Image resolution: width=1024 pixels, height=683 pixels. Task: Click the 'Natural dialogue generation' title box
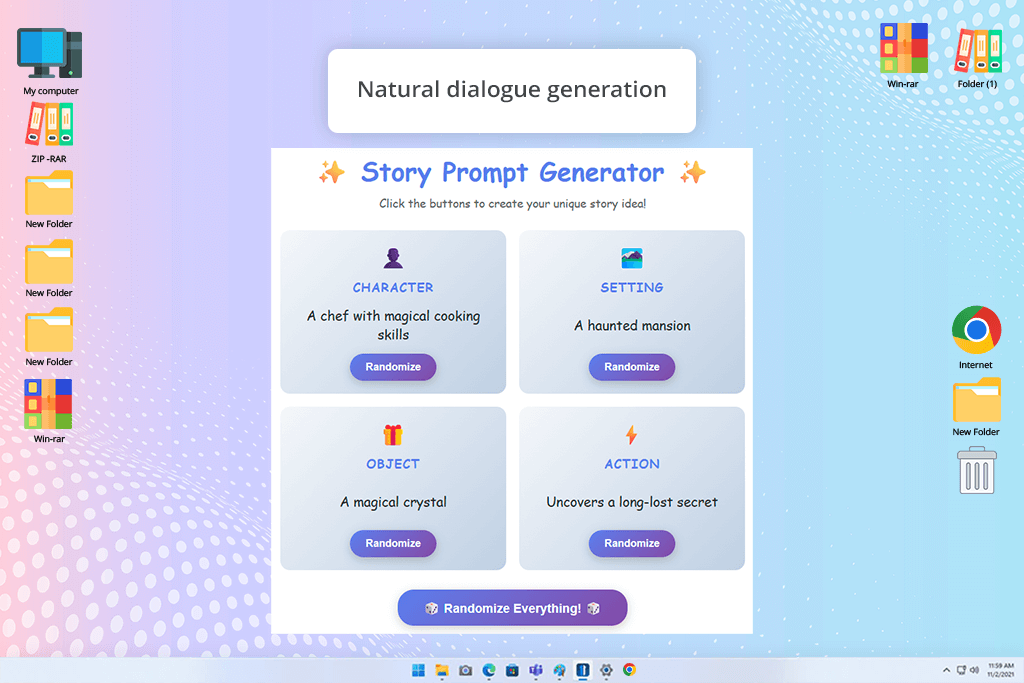(512, 91)
